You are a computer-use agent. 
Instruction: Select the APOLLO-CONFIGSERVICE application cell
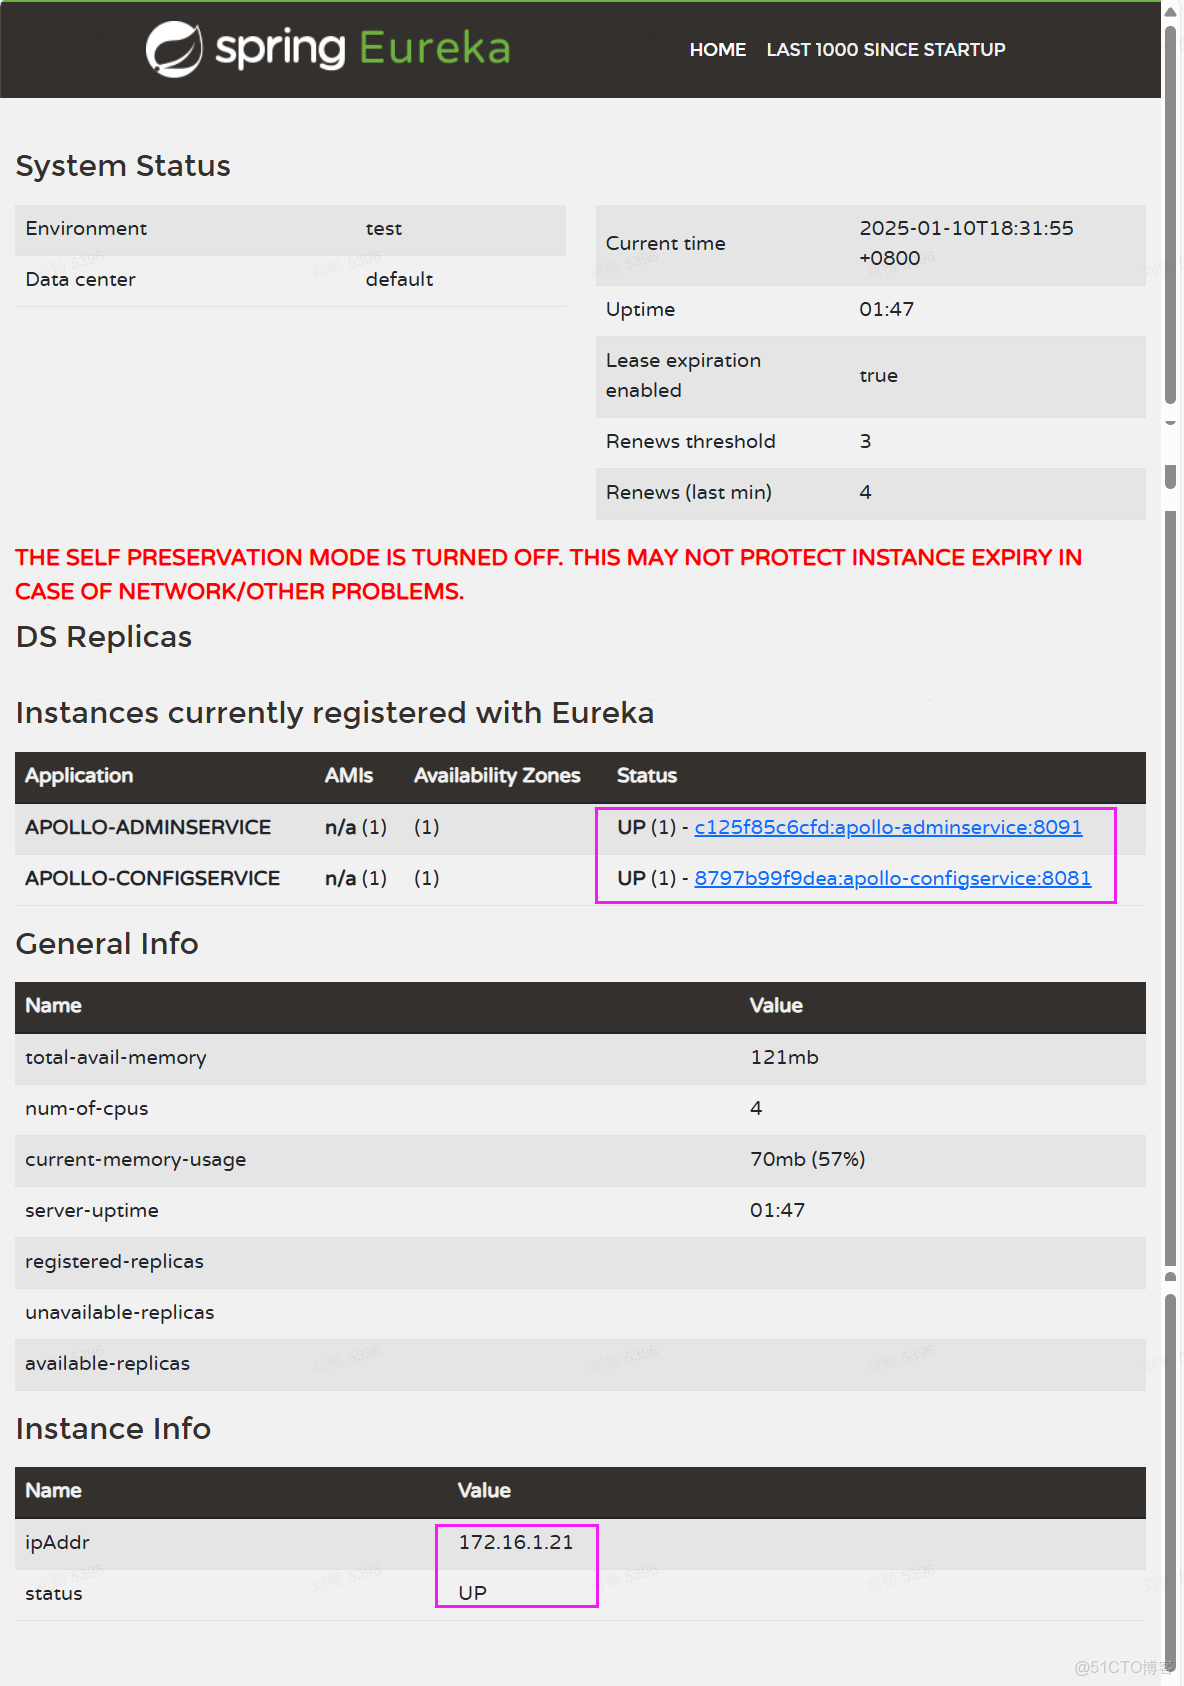click(x=152, y=879)
